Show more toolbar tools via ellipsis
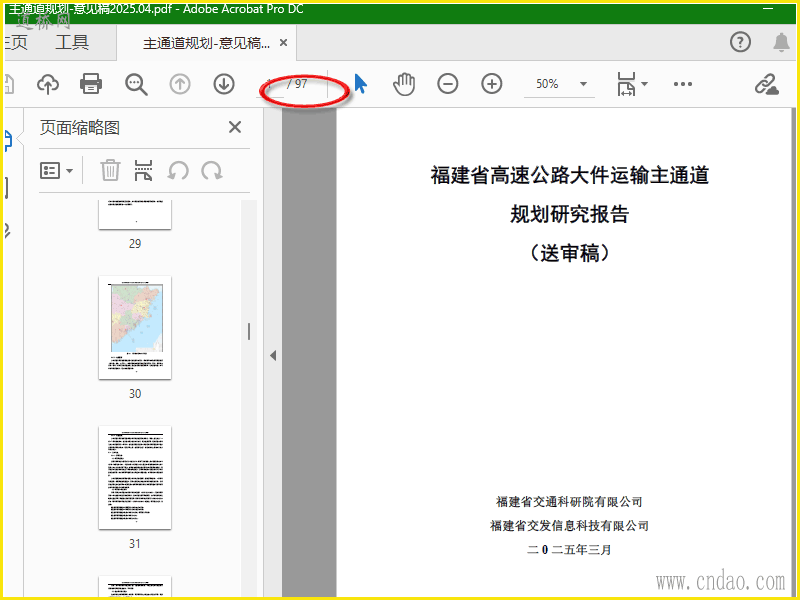Viewport: 800px width, 600px height. pos(683,84)
